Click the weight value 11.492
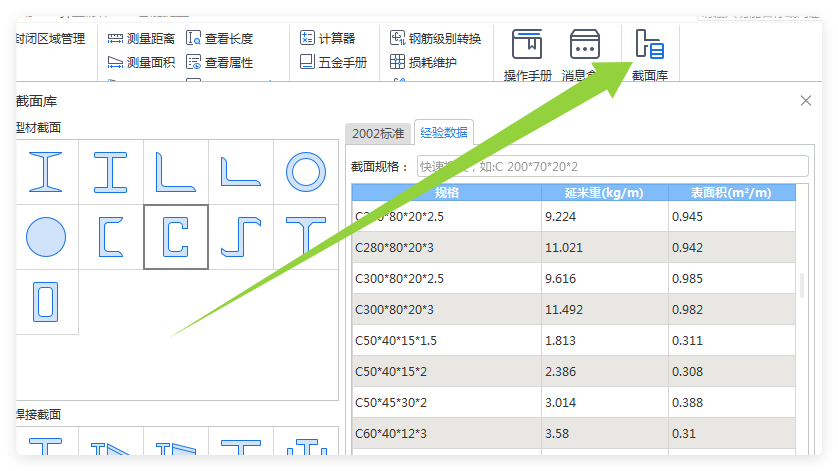Image resolution: width=838 pixels, height=471 pixels. tap(564, 310)
